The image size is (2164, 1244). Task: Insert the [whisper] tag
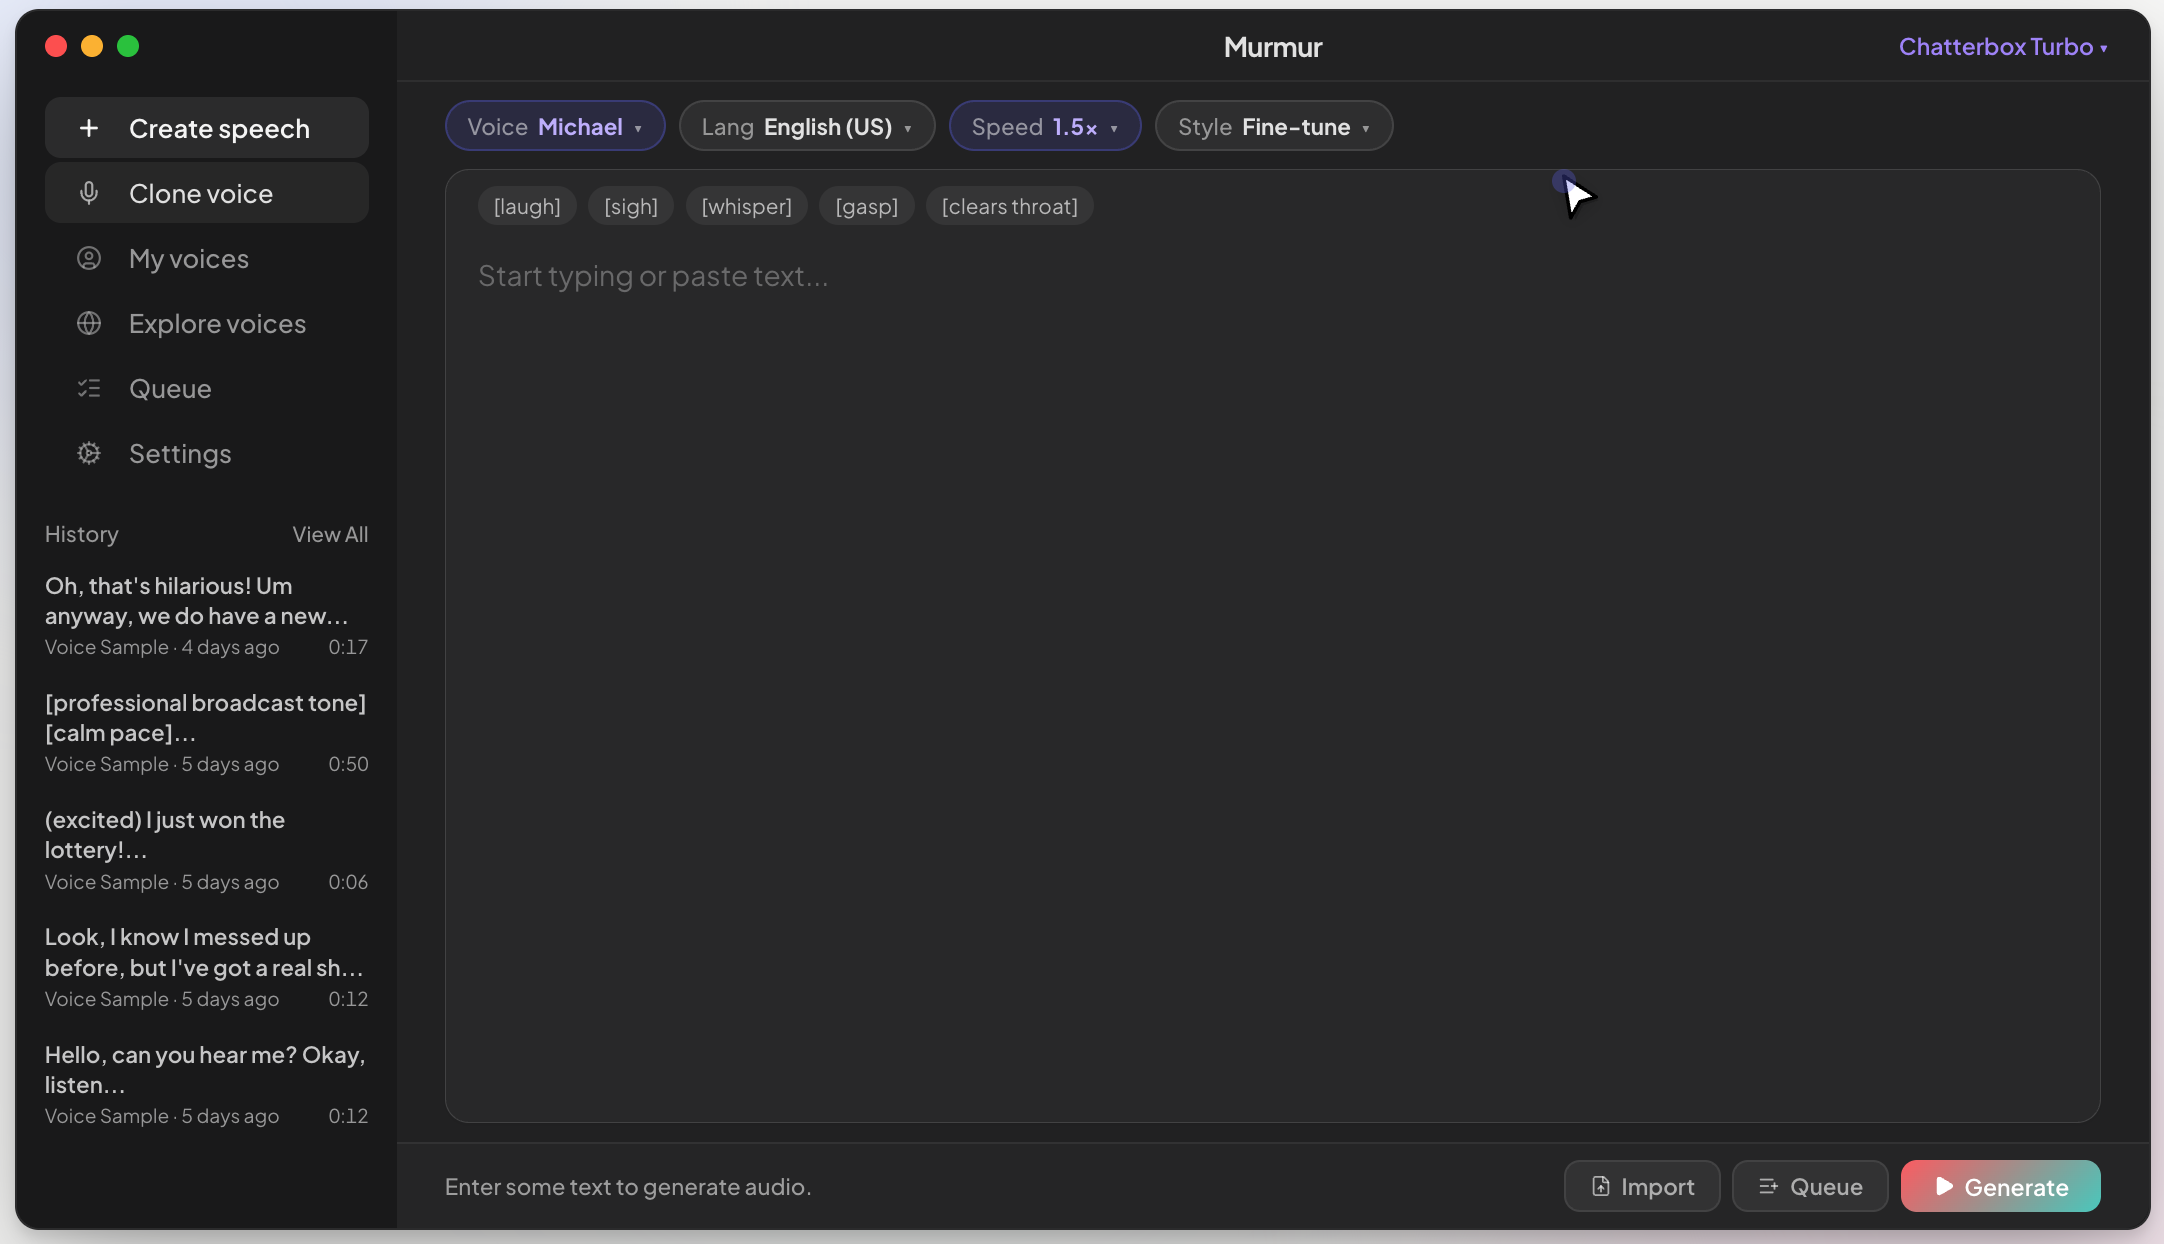[x=746, y=206]
